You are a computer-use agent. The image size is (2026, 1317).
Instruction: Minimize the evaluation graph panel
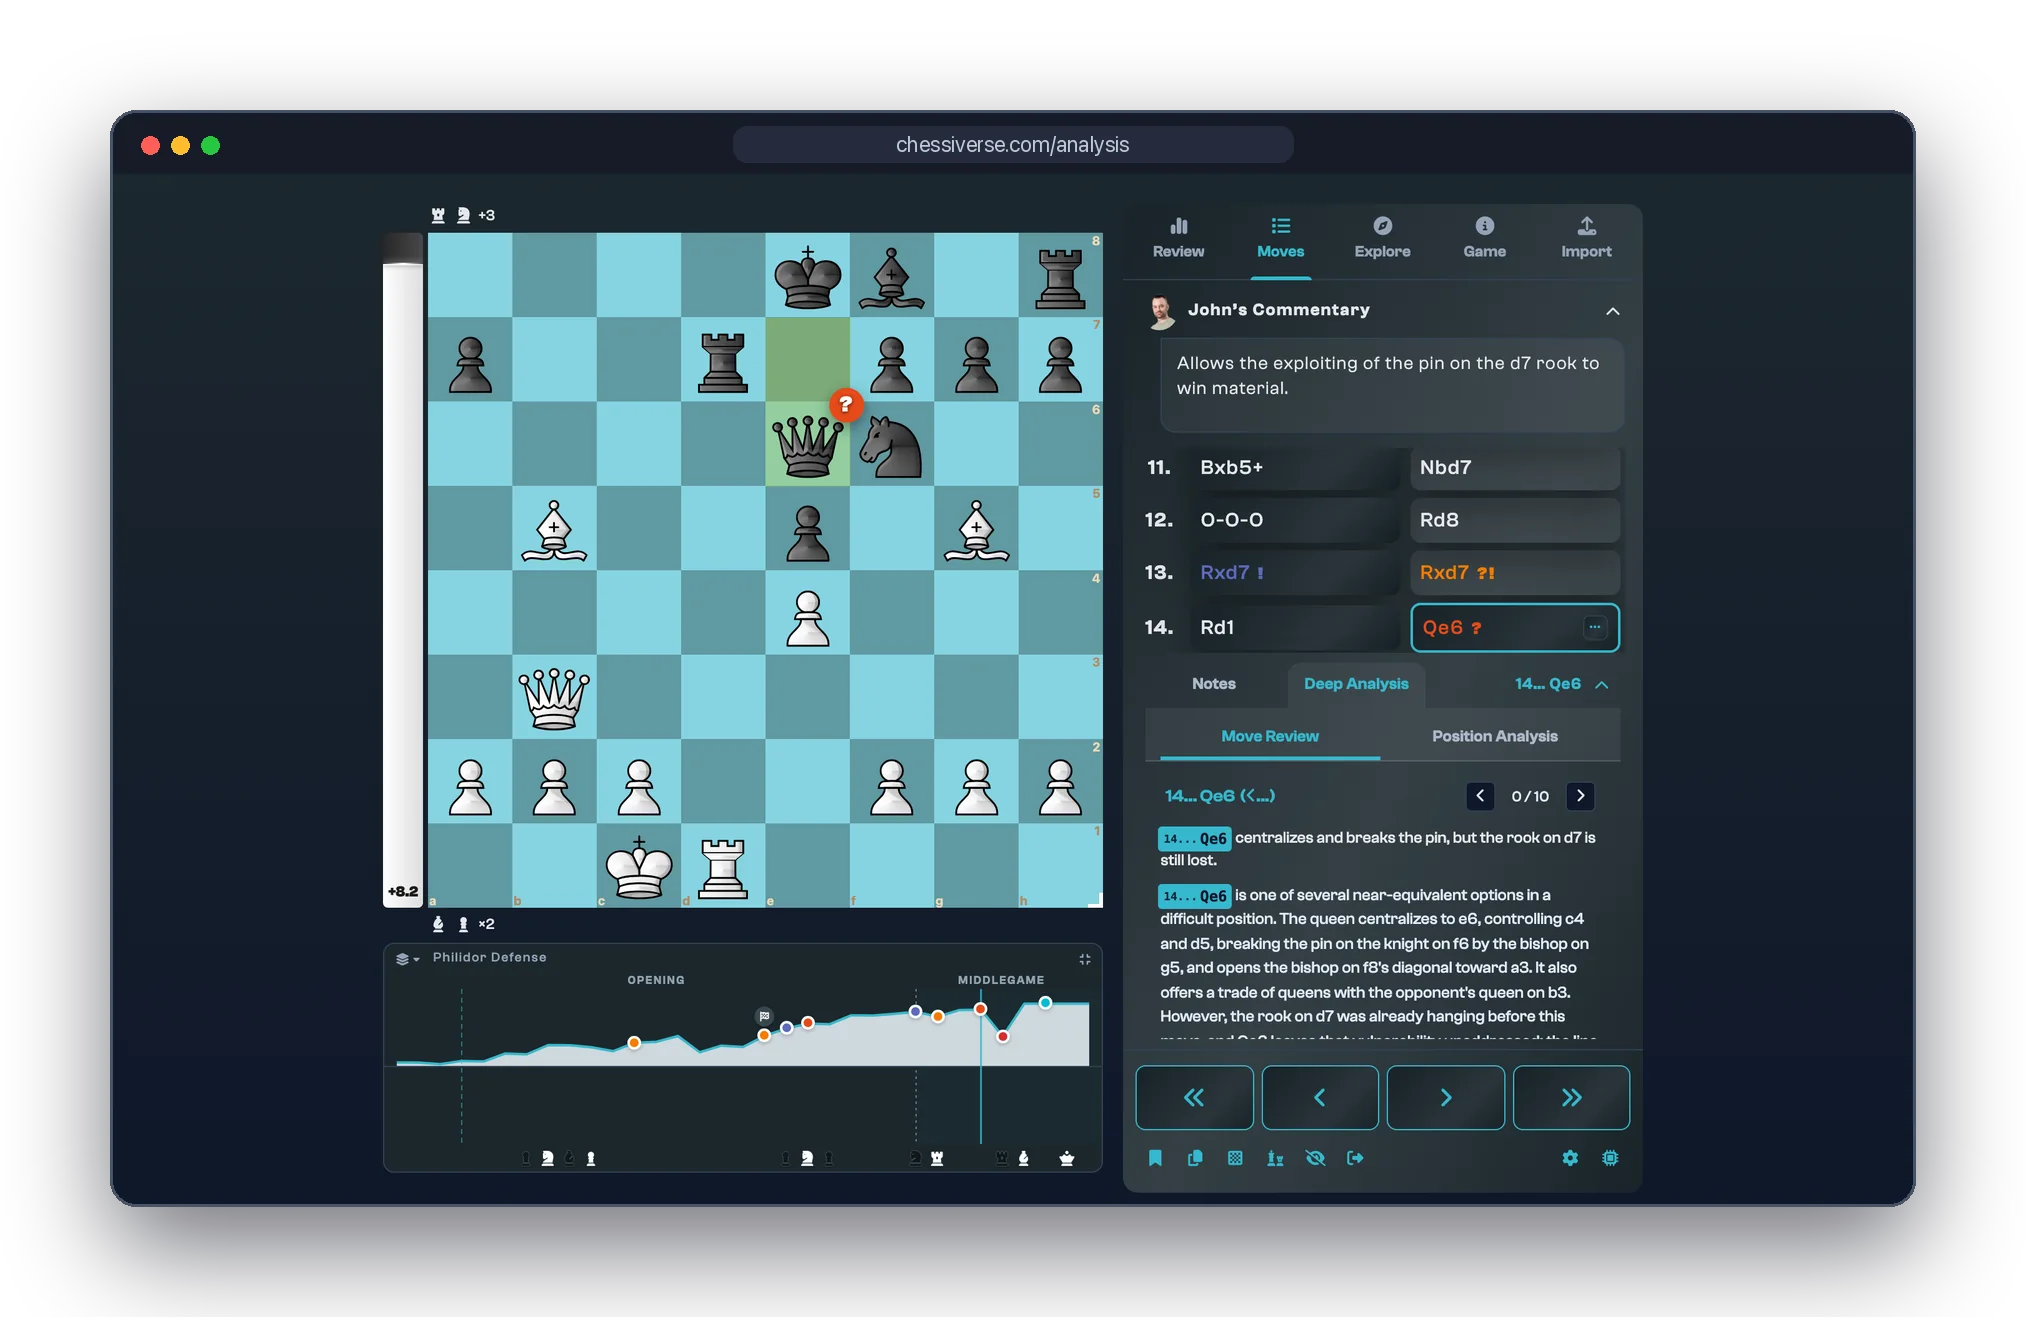click(1085, 959)
